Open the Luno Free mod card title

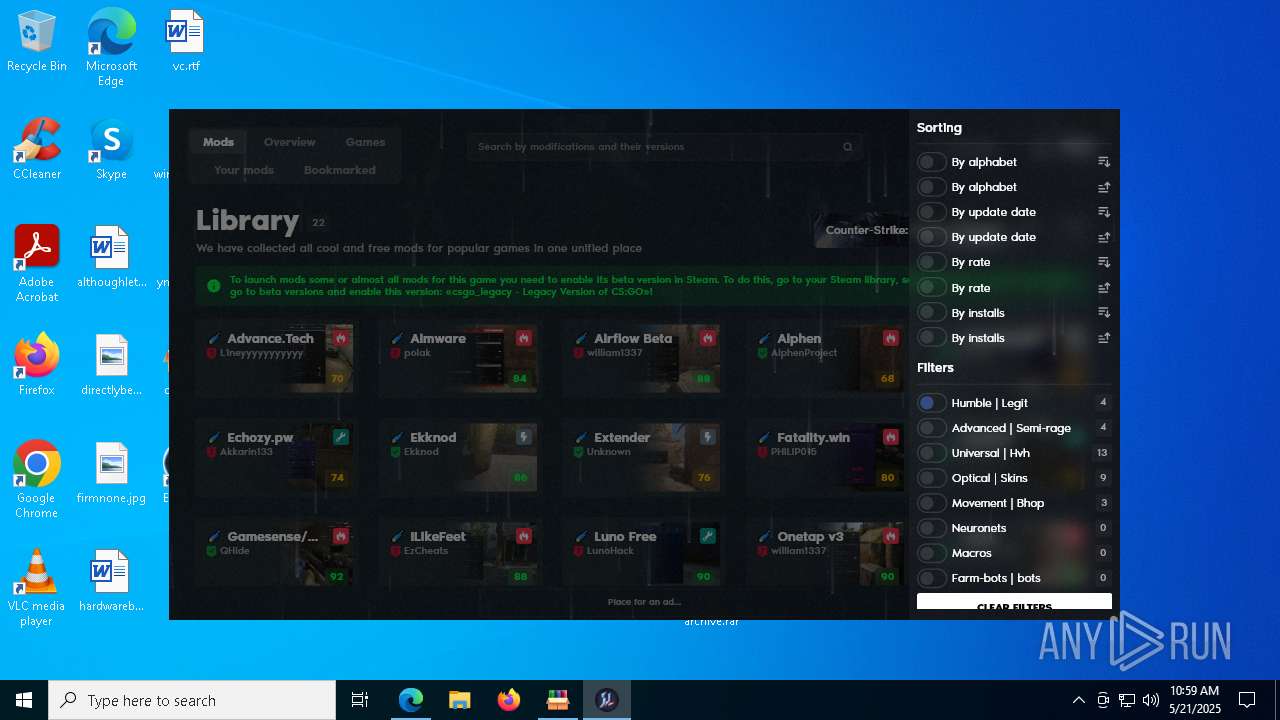pyautogui.click(x=625, y=537)
